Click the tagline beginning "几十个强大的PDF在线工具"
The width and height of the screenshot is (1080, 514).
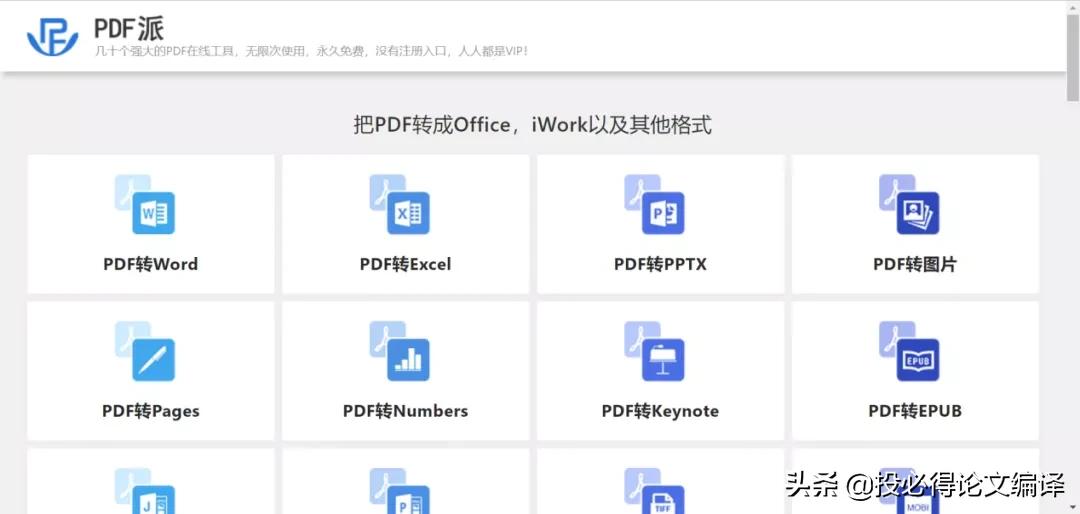311,51
